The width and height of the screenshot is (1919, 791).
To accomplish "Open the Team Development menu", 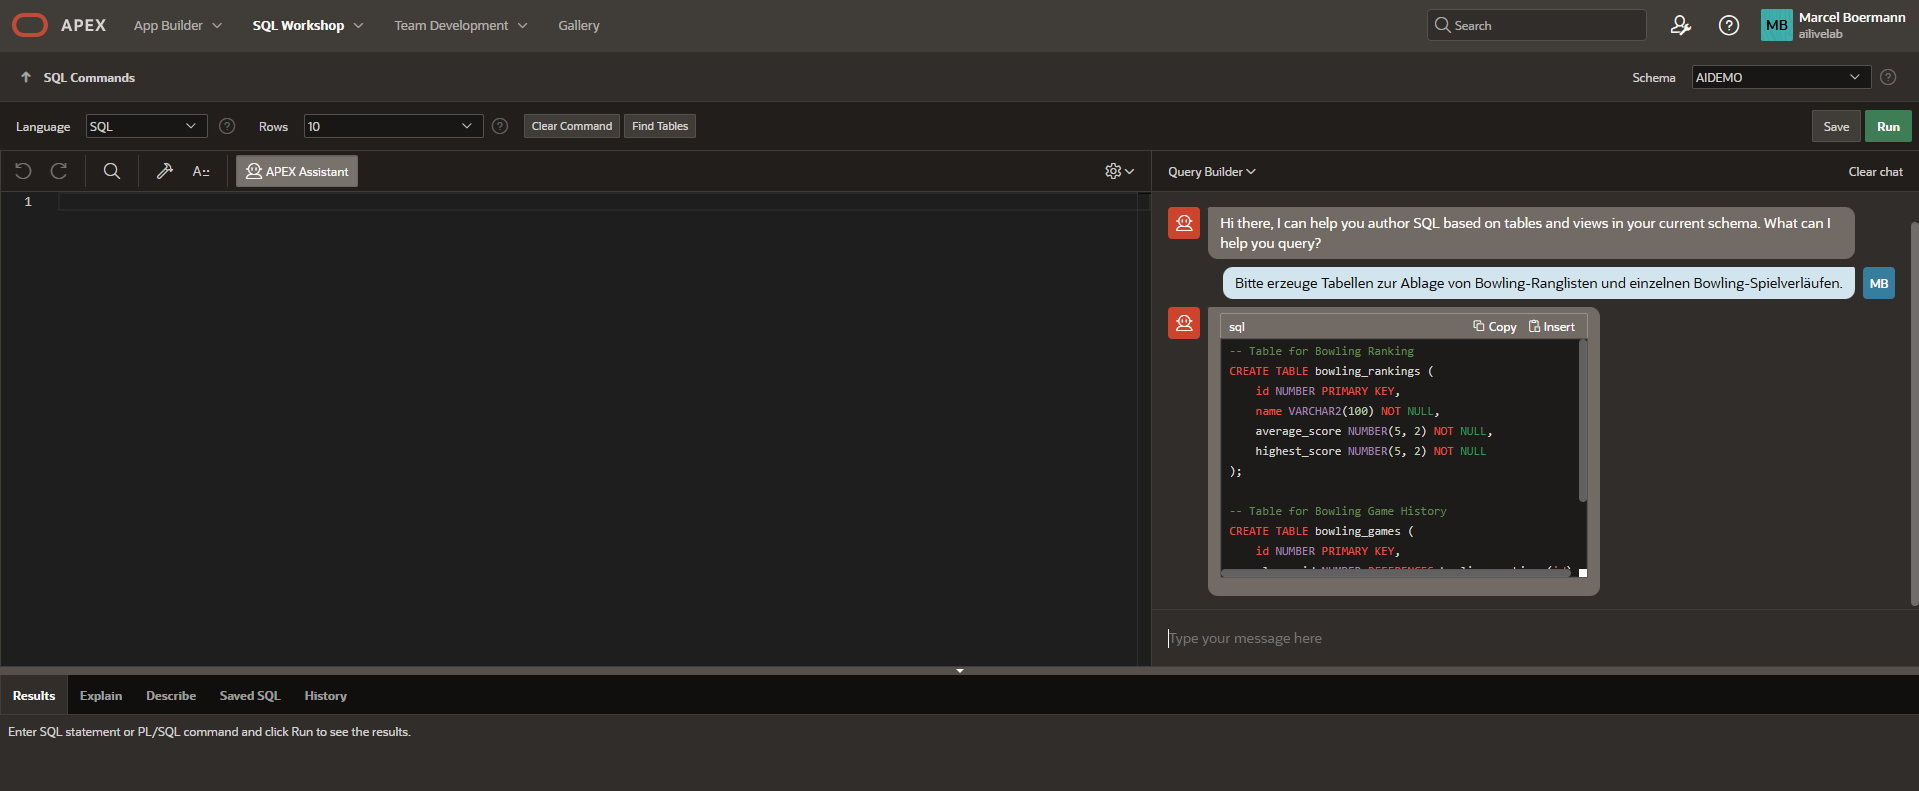I will tap(461, 25).
